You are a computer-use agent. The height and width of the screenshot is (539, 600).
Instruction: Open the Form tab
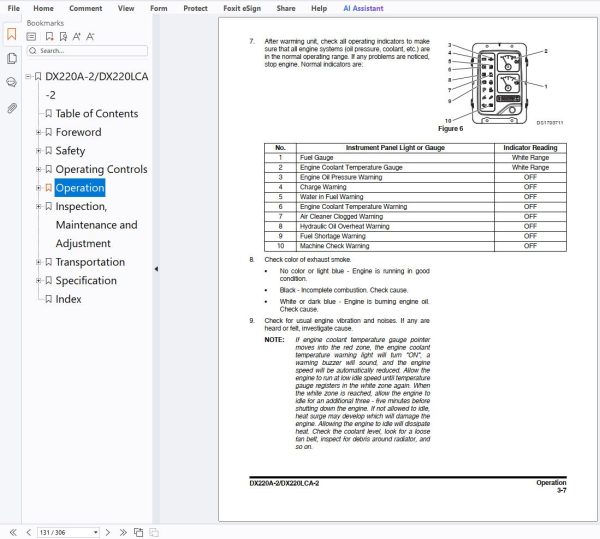[x=159, y=8]
